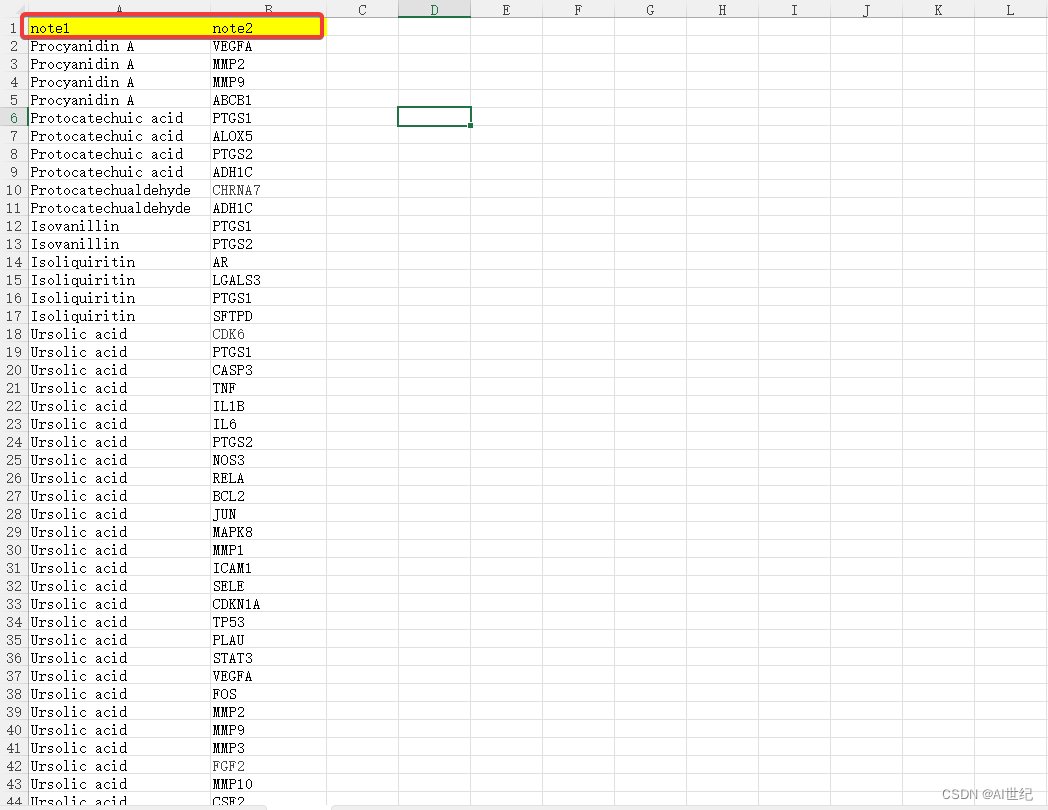Select row 25 header number

click(14, 460)
